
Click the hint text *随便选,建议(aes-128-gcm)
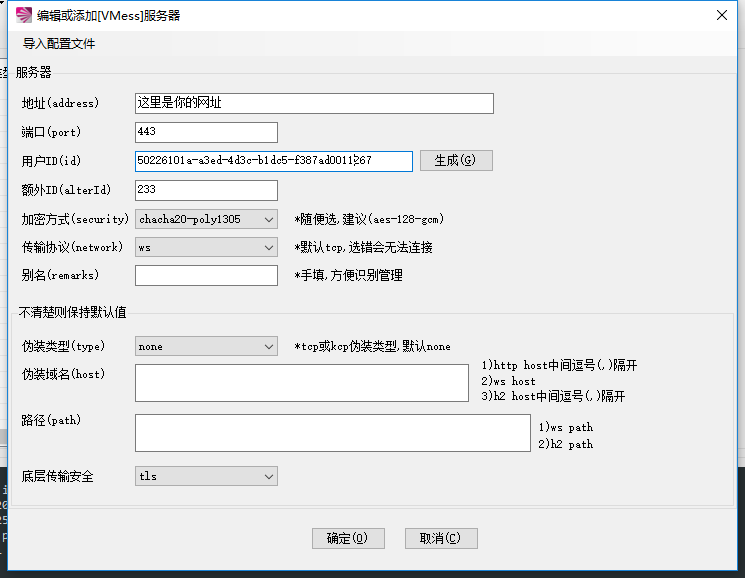point(369,219)
